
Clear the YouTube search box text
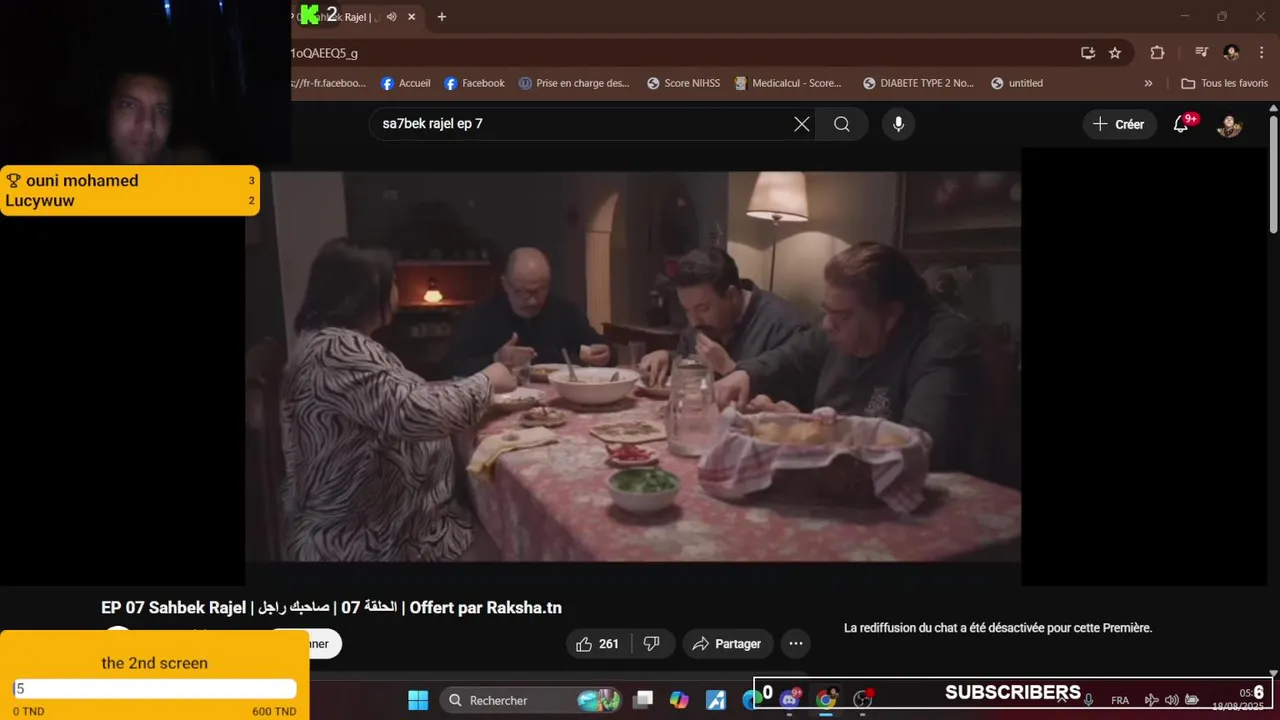coord(801,124)
